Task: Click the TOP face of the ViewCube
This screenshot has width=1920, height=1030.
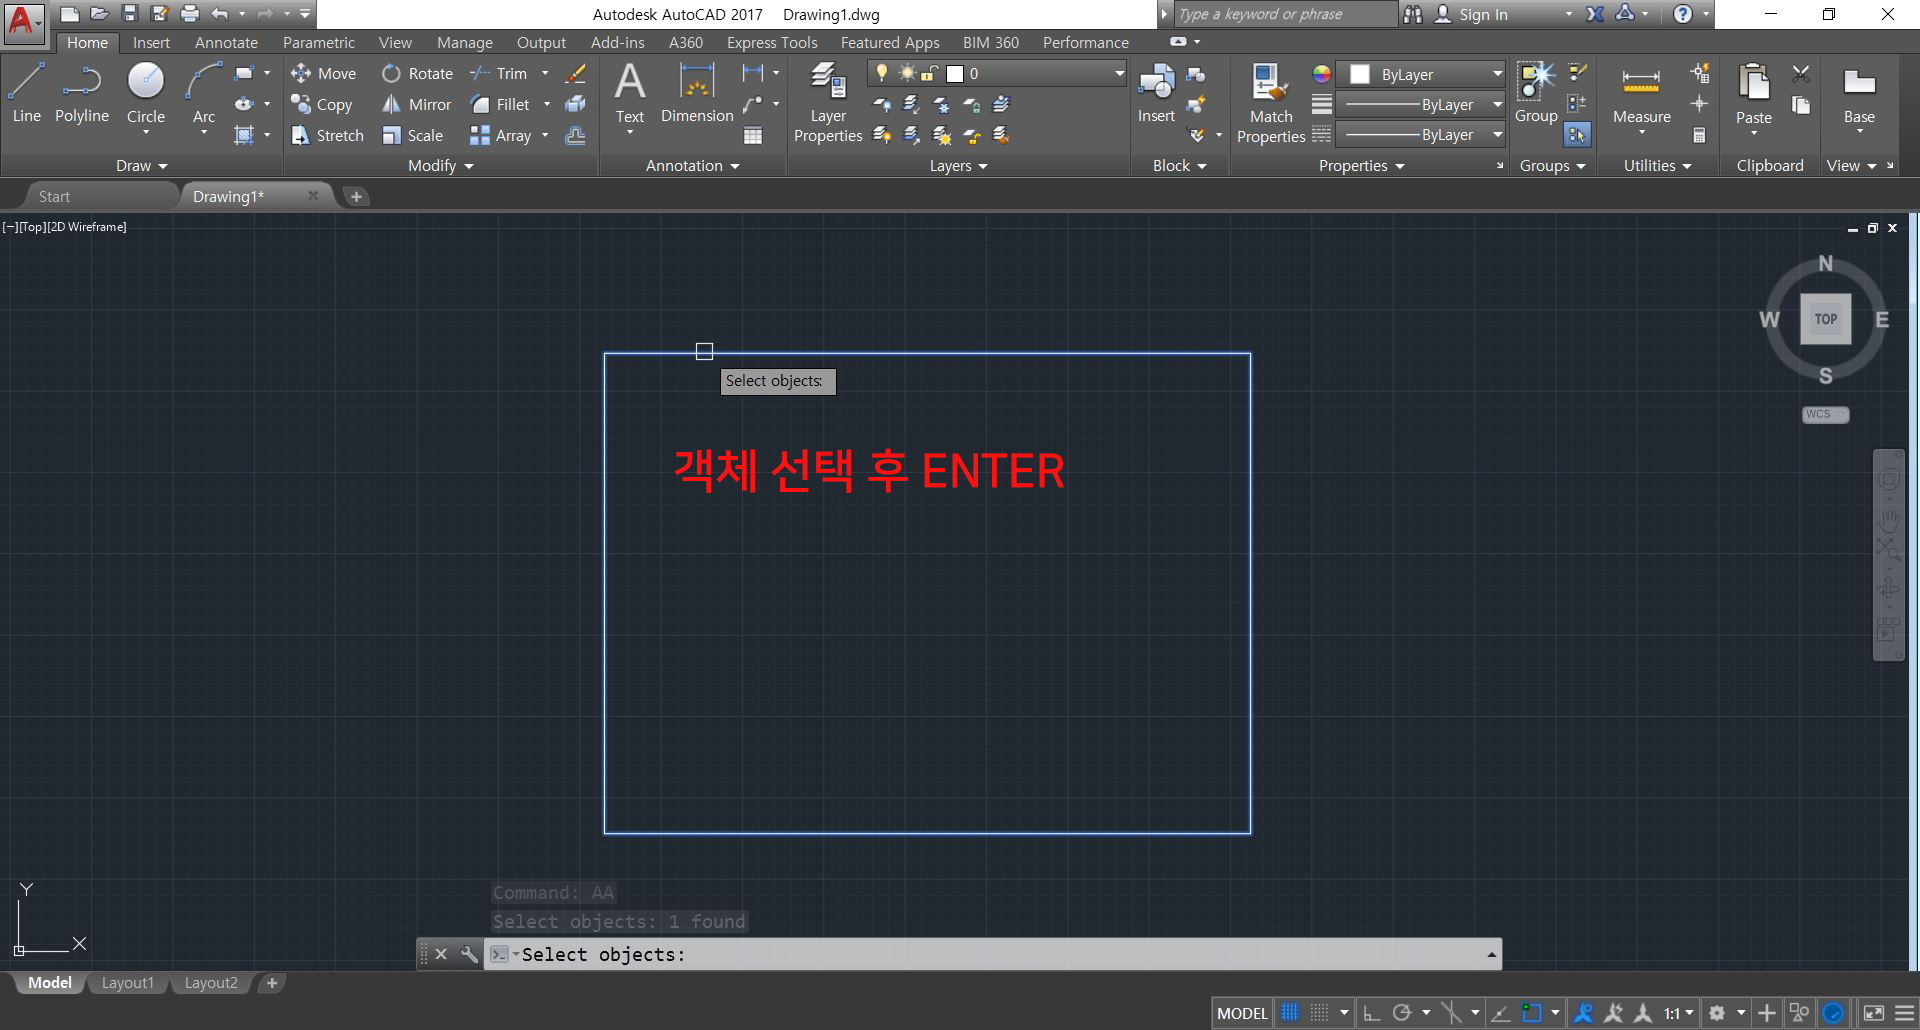Action: [1826, 319]
